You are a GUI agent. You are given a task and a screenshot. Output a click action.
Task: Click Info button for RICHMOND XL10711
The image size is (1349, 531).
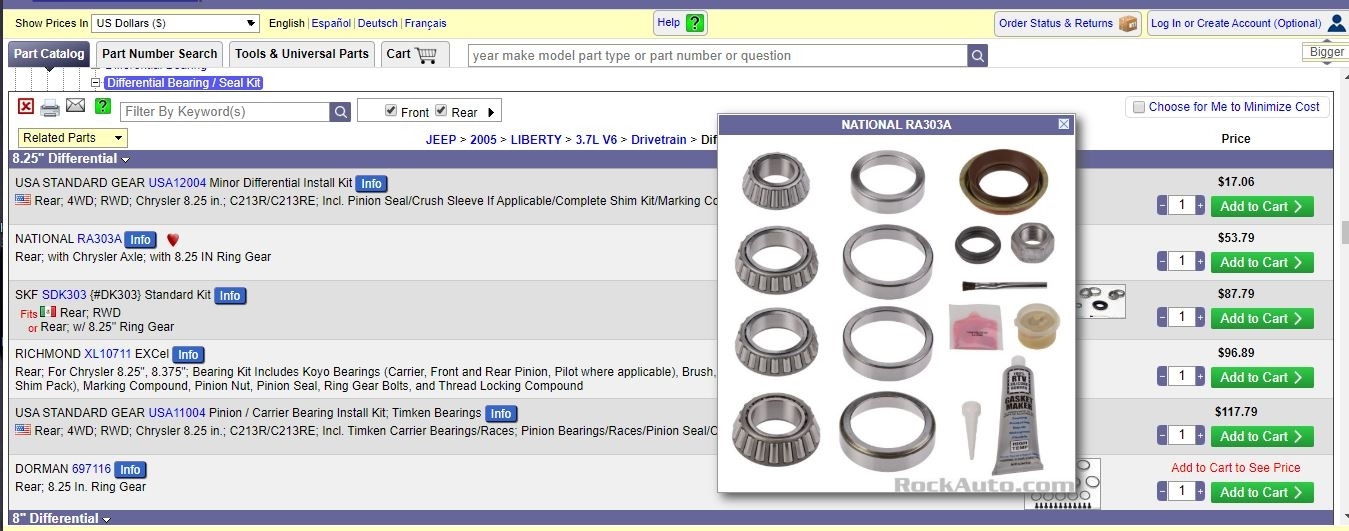(x=189, y=355)
